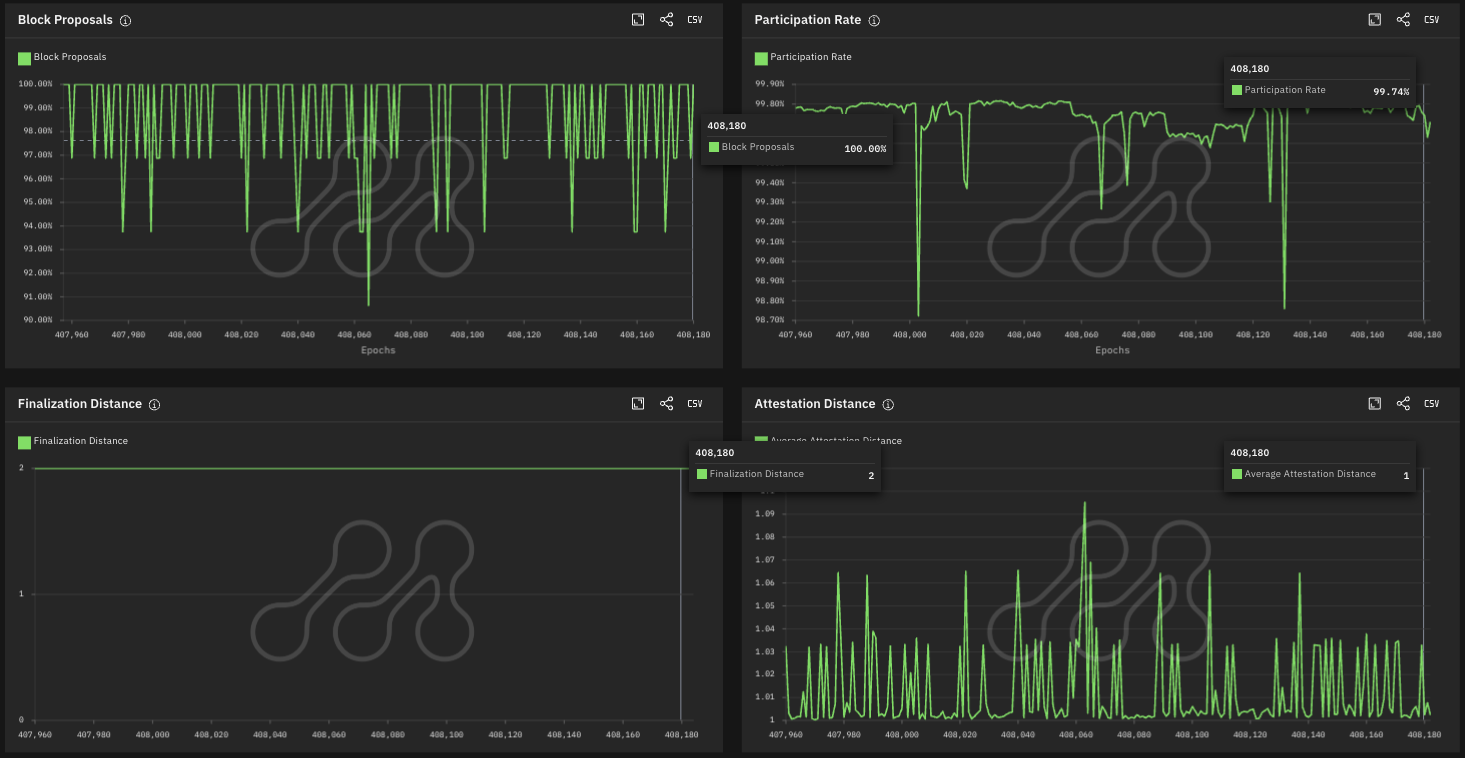Share the Finalization Distance chart
Image resolution: width=1465 pixels, height=758 pixels.
click(667, 404)
